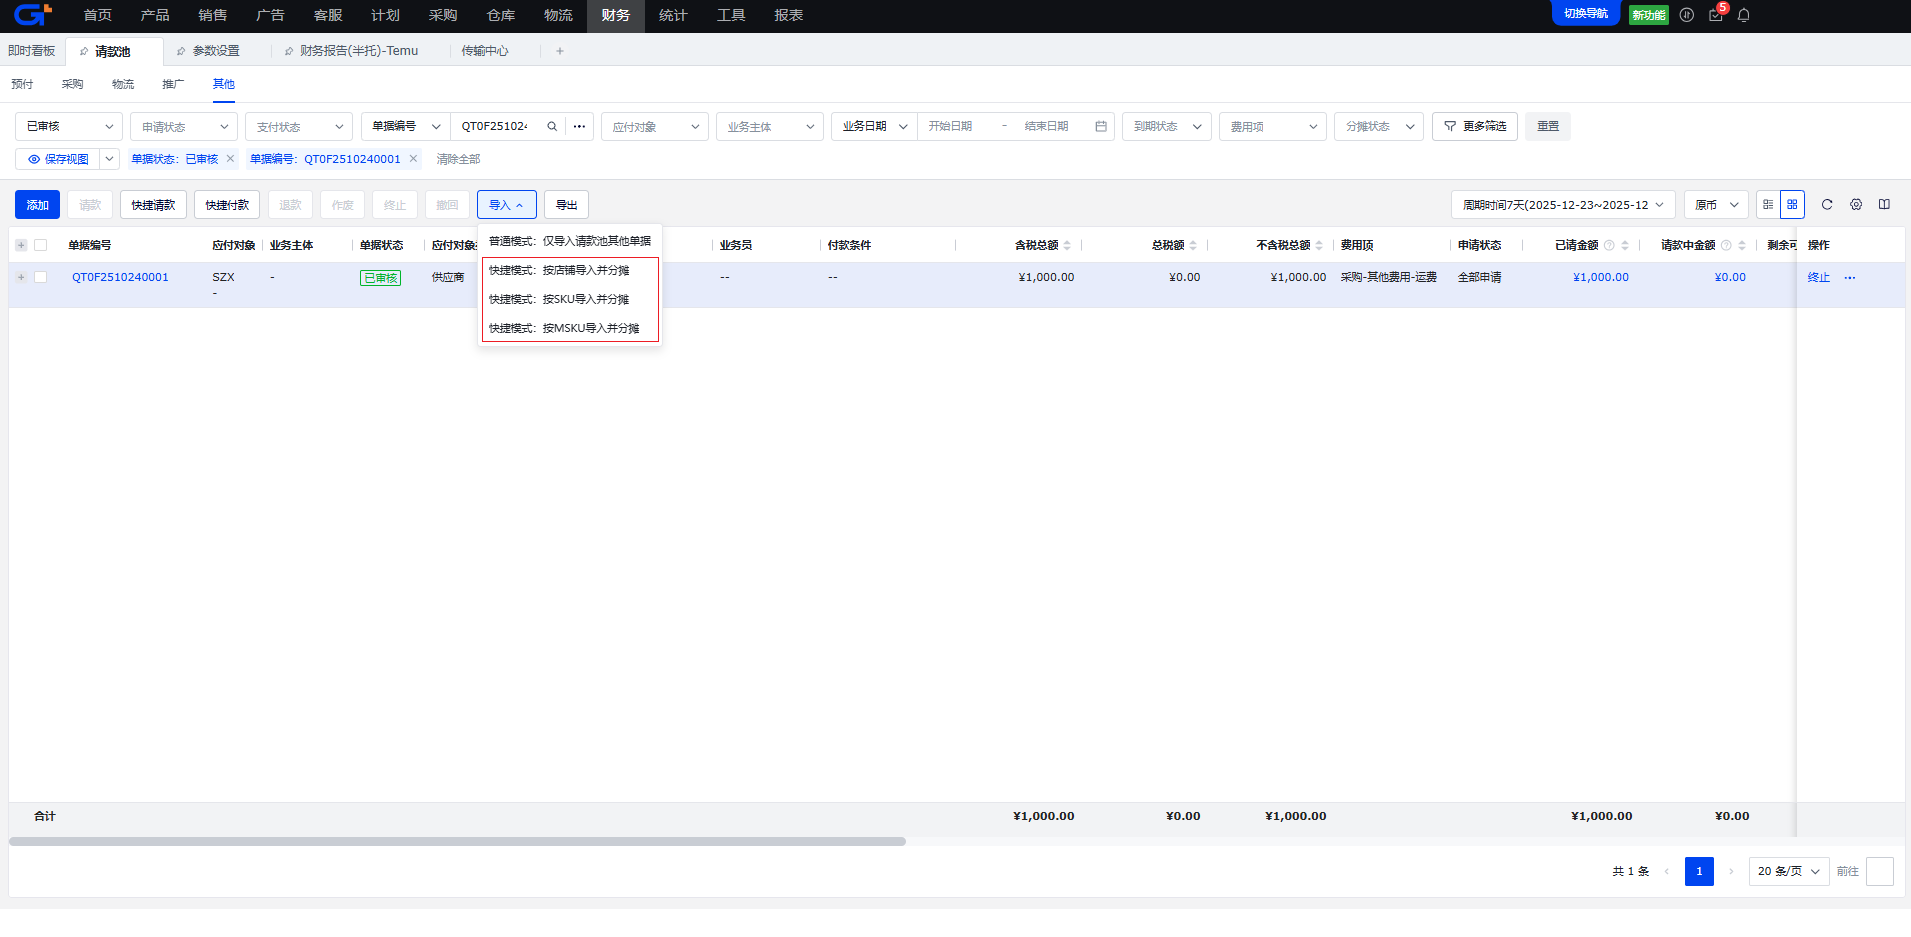Click the search magnifier in 单据编号 field
The image size is (1911, 937).
coord(552,127)
